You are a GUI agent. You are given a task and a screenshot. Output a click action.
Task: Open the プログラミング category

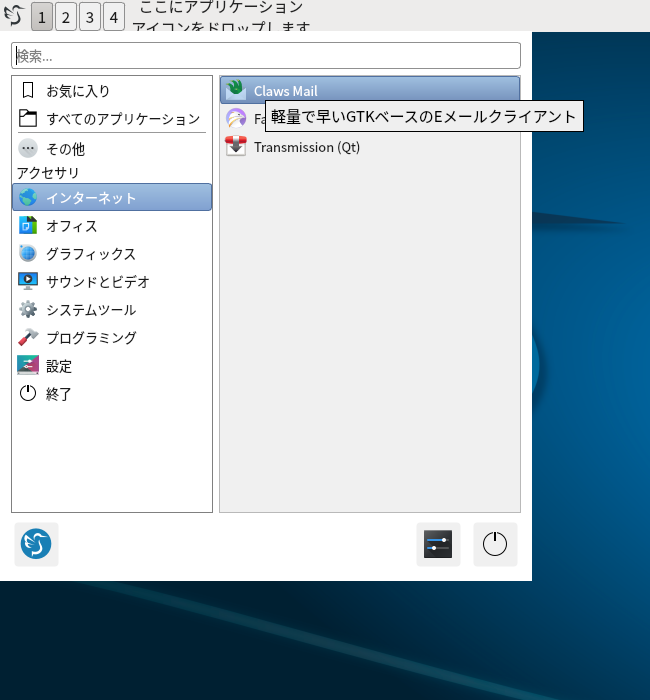[x=112, y=338]
